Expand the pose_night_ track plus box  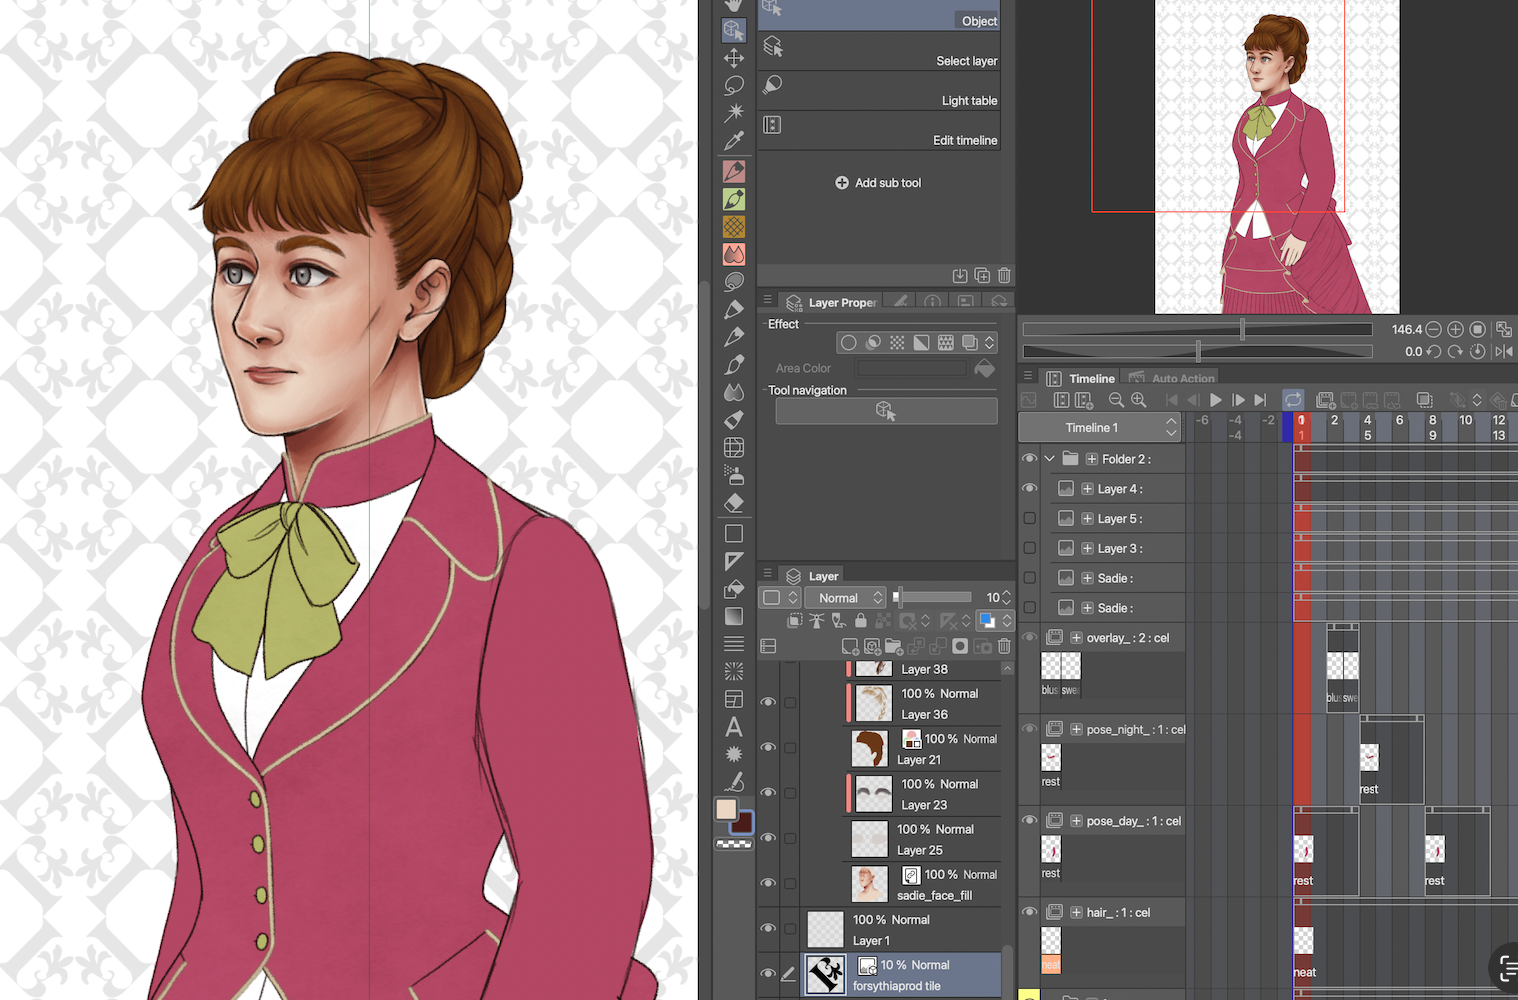(x=1076, y=730)
